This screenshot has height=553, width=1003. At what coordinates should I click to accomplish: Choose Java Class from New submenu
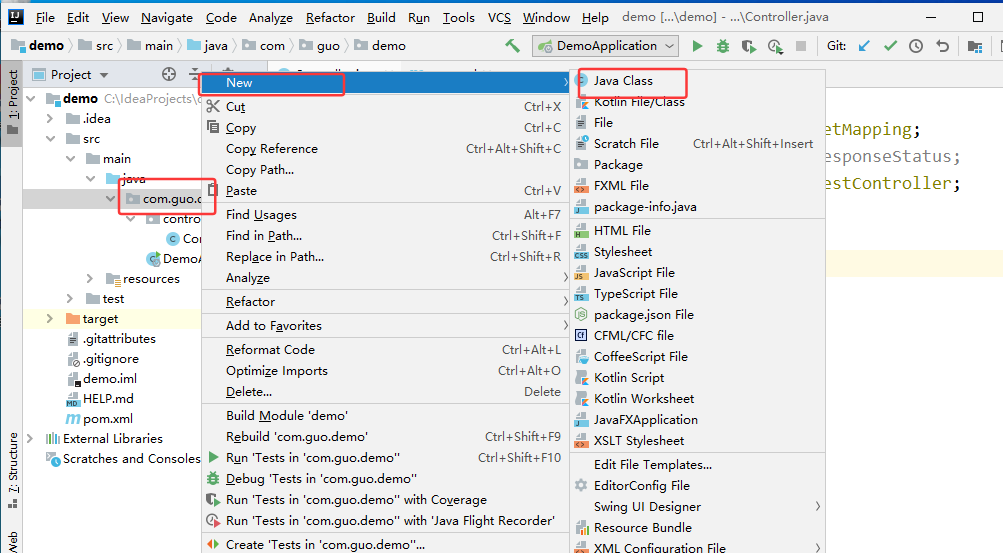pos(697,81)
